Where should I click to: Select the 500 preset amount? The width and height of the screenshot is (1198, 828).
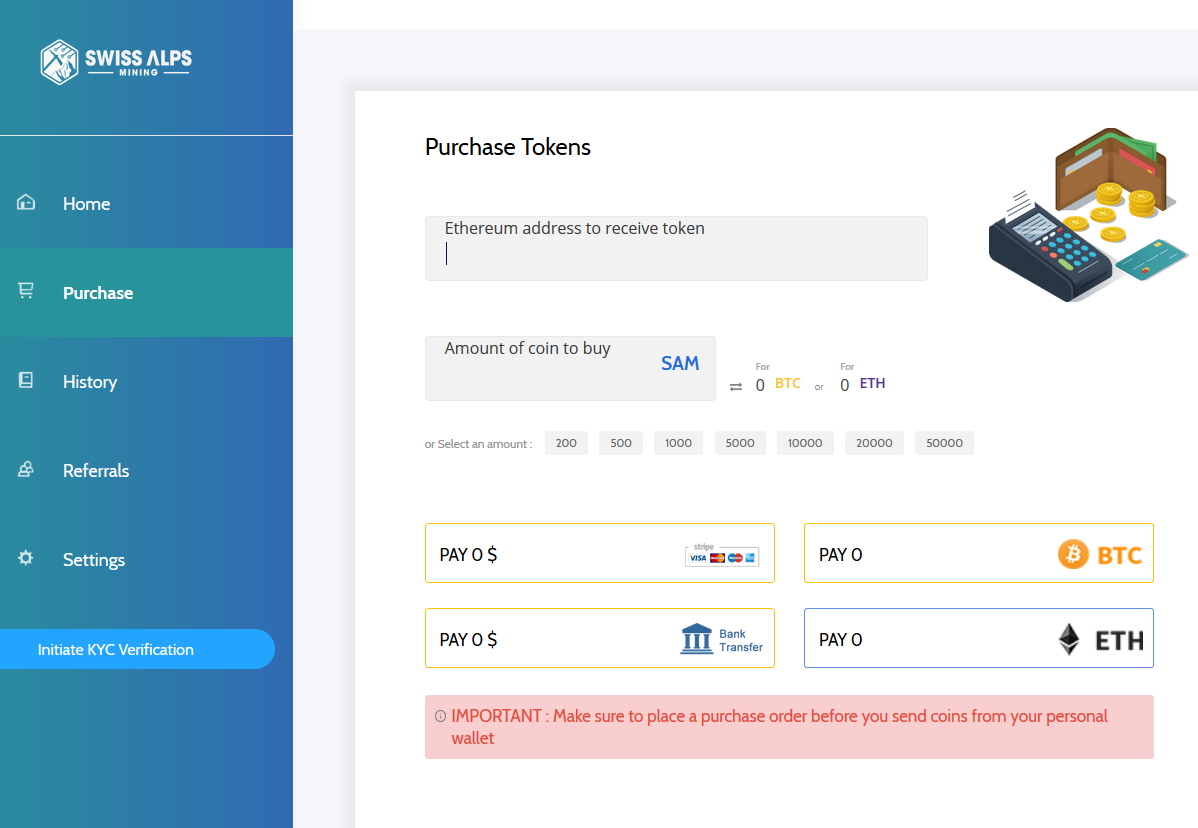point(621,443)
